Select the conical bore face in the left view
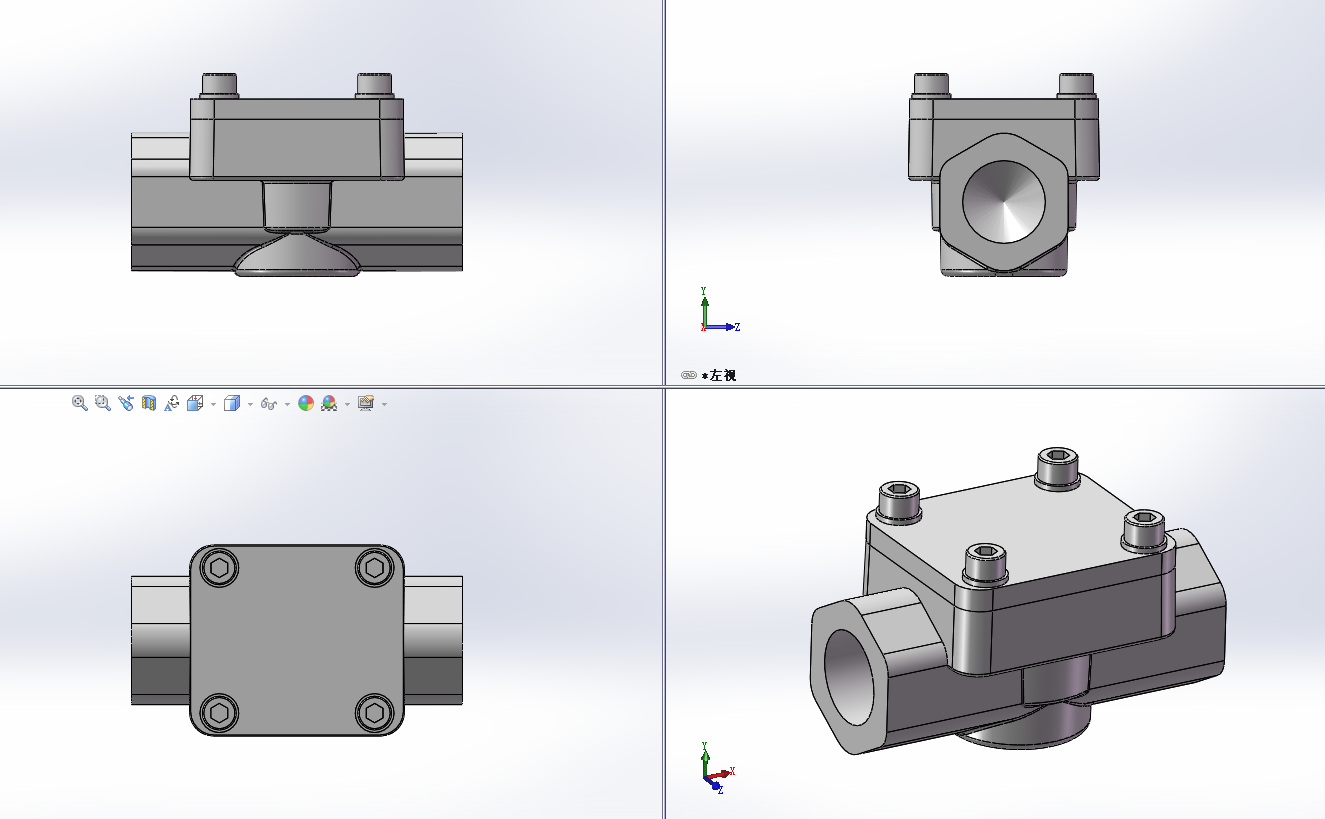1325x819 pixels. 1004,200
